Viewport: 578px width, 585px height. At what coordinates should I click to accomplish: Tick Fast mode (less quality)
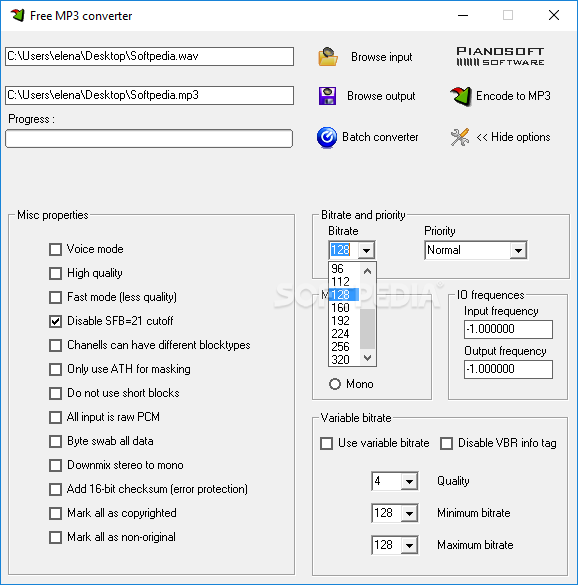pos(55,297)
